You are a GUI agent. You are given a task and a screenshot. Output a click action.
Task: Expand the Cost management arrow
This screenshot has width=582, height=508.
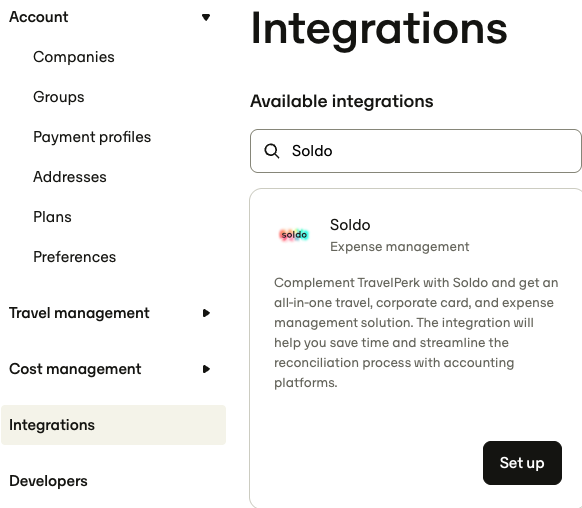[x=206, y=369]
